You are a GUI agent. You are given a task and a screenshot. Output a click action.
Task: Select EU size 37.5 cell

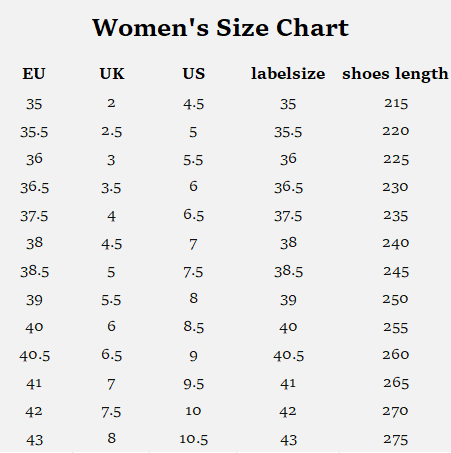34,216
